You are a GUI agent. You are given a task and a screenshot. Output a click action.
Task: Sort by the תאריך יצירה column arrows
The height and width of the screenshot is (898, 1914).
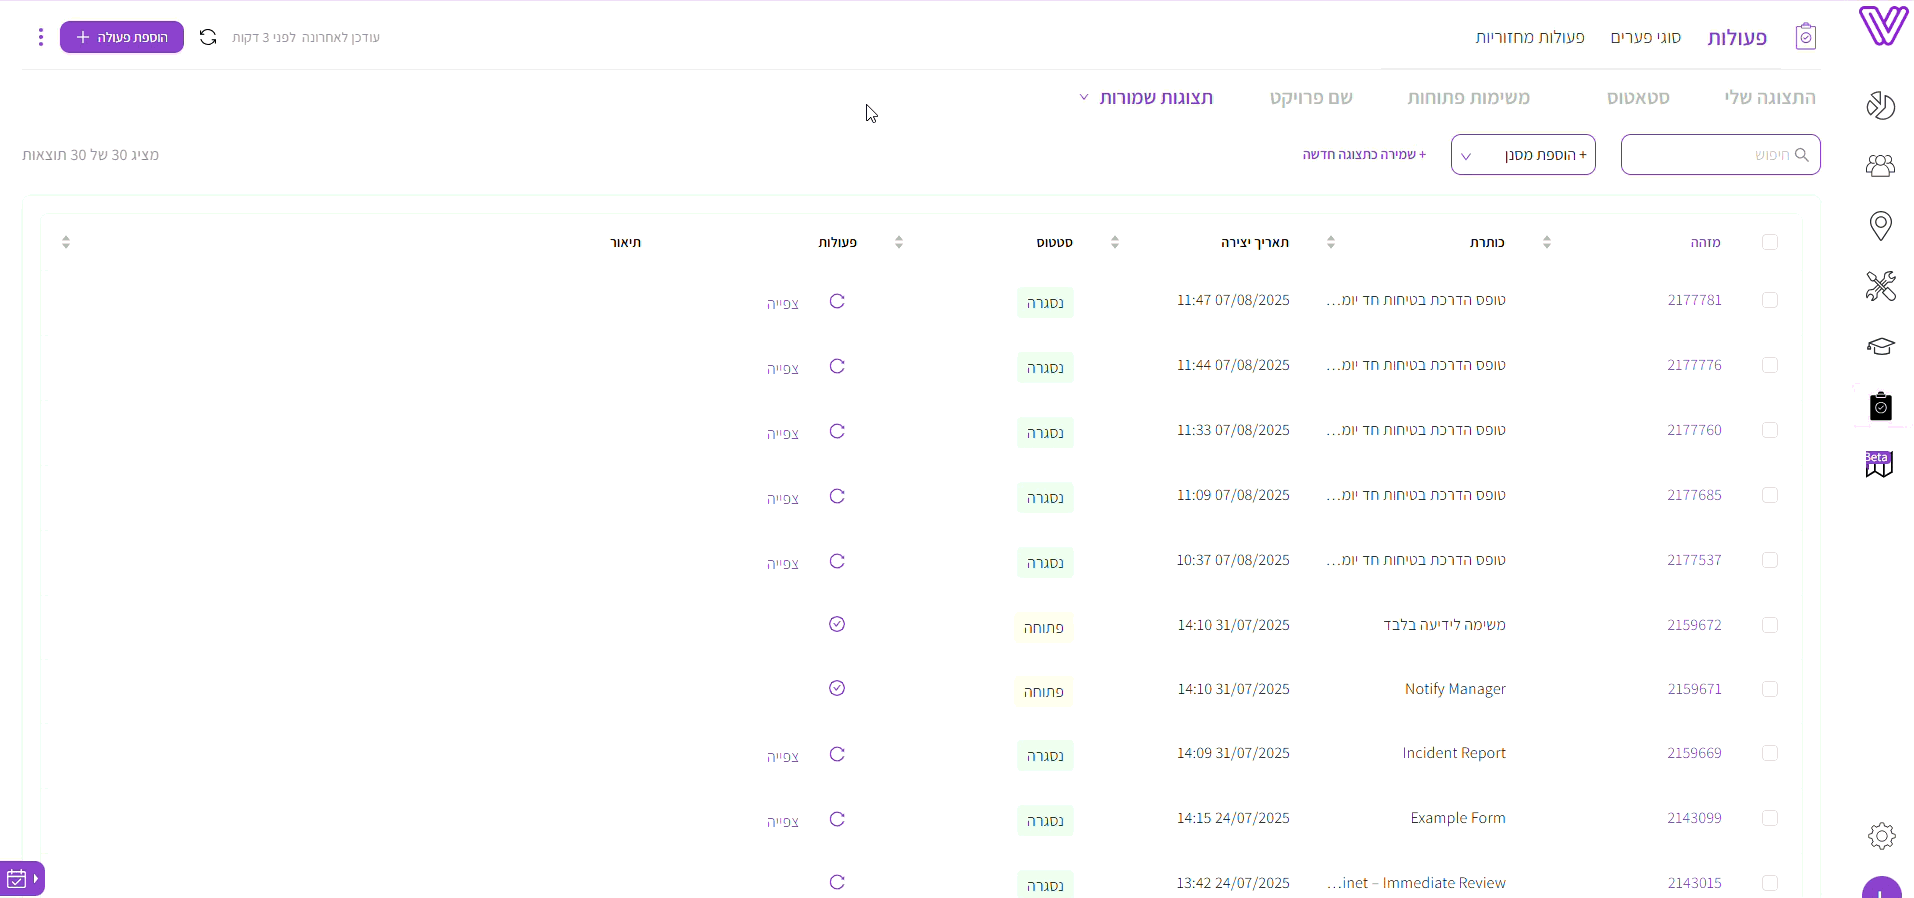click(1115, 242)
